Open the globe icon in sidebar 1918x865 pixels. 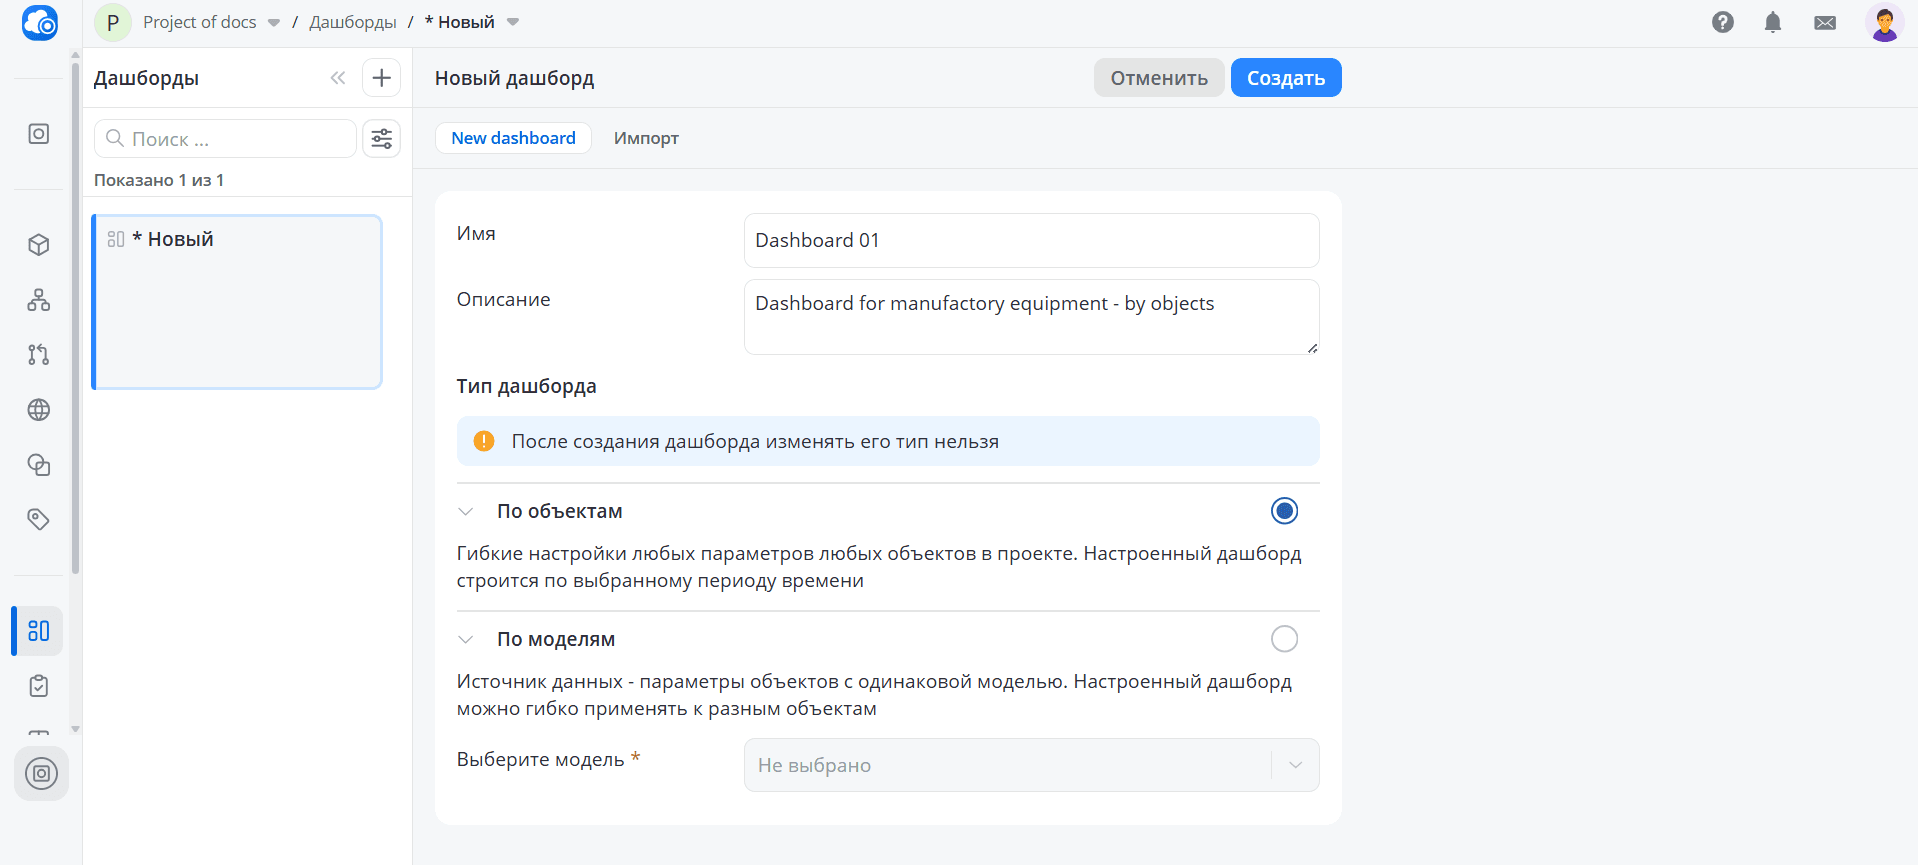pos(39,410)
